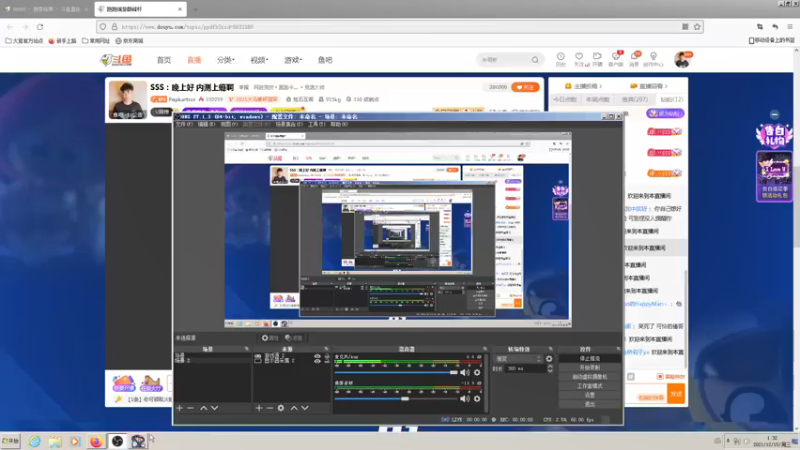Add a new scene in OBS
Viewport: 800px width, 450px height.
(180, 408)
